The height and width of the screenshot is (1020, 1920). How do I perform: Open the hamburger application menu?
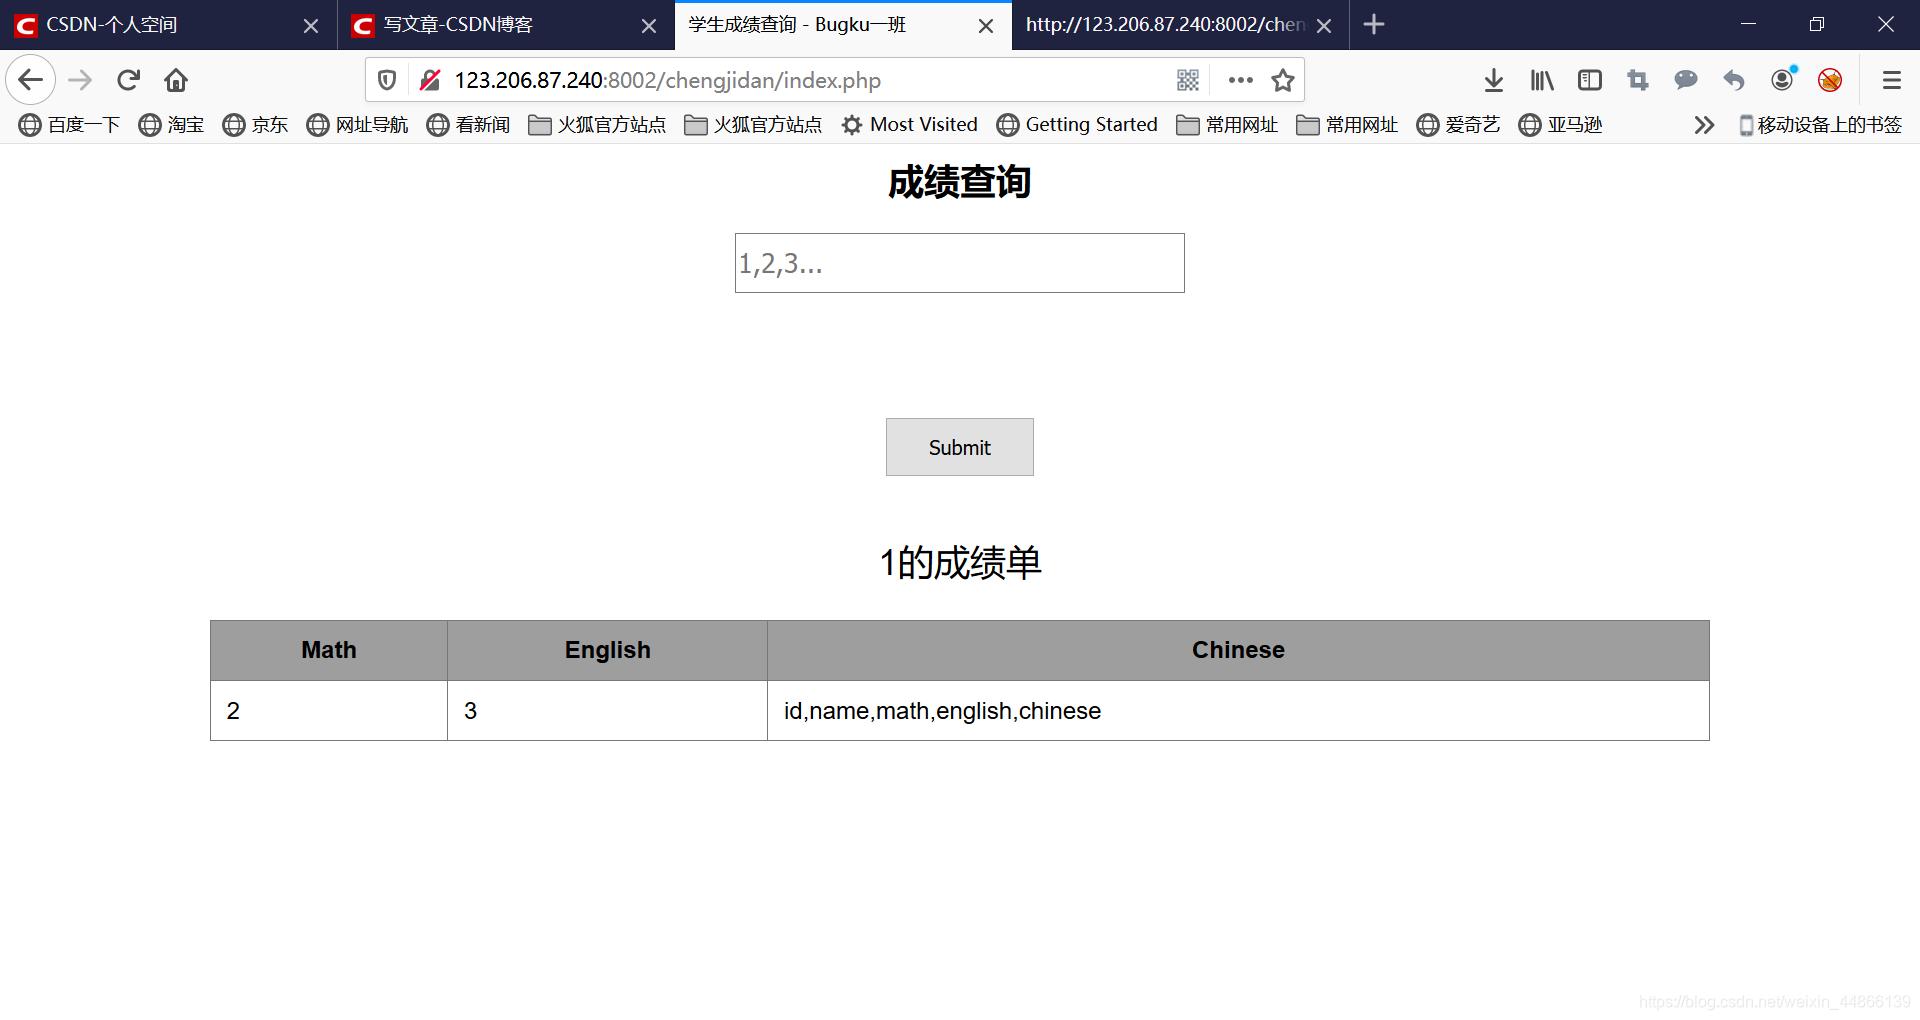point(1891,80)
